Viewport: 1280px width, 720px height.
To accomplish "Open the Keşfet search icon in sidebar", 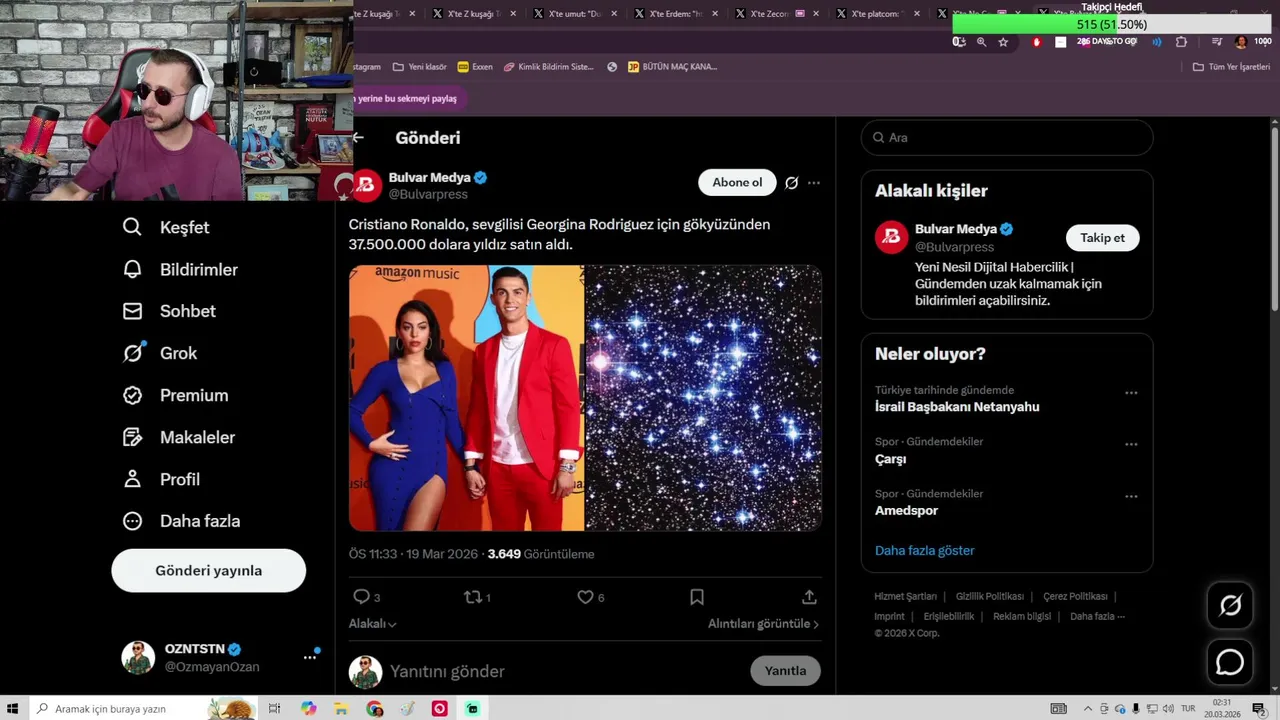I will click(x=132, y=227).
